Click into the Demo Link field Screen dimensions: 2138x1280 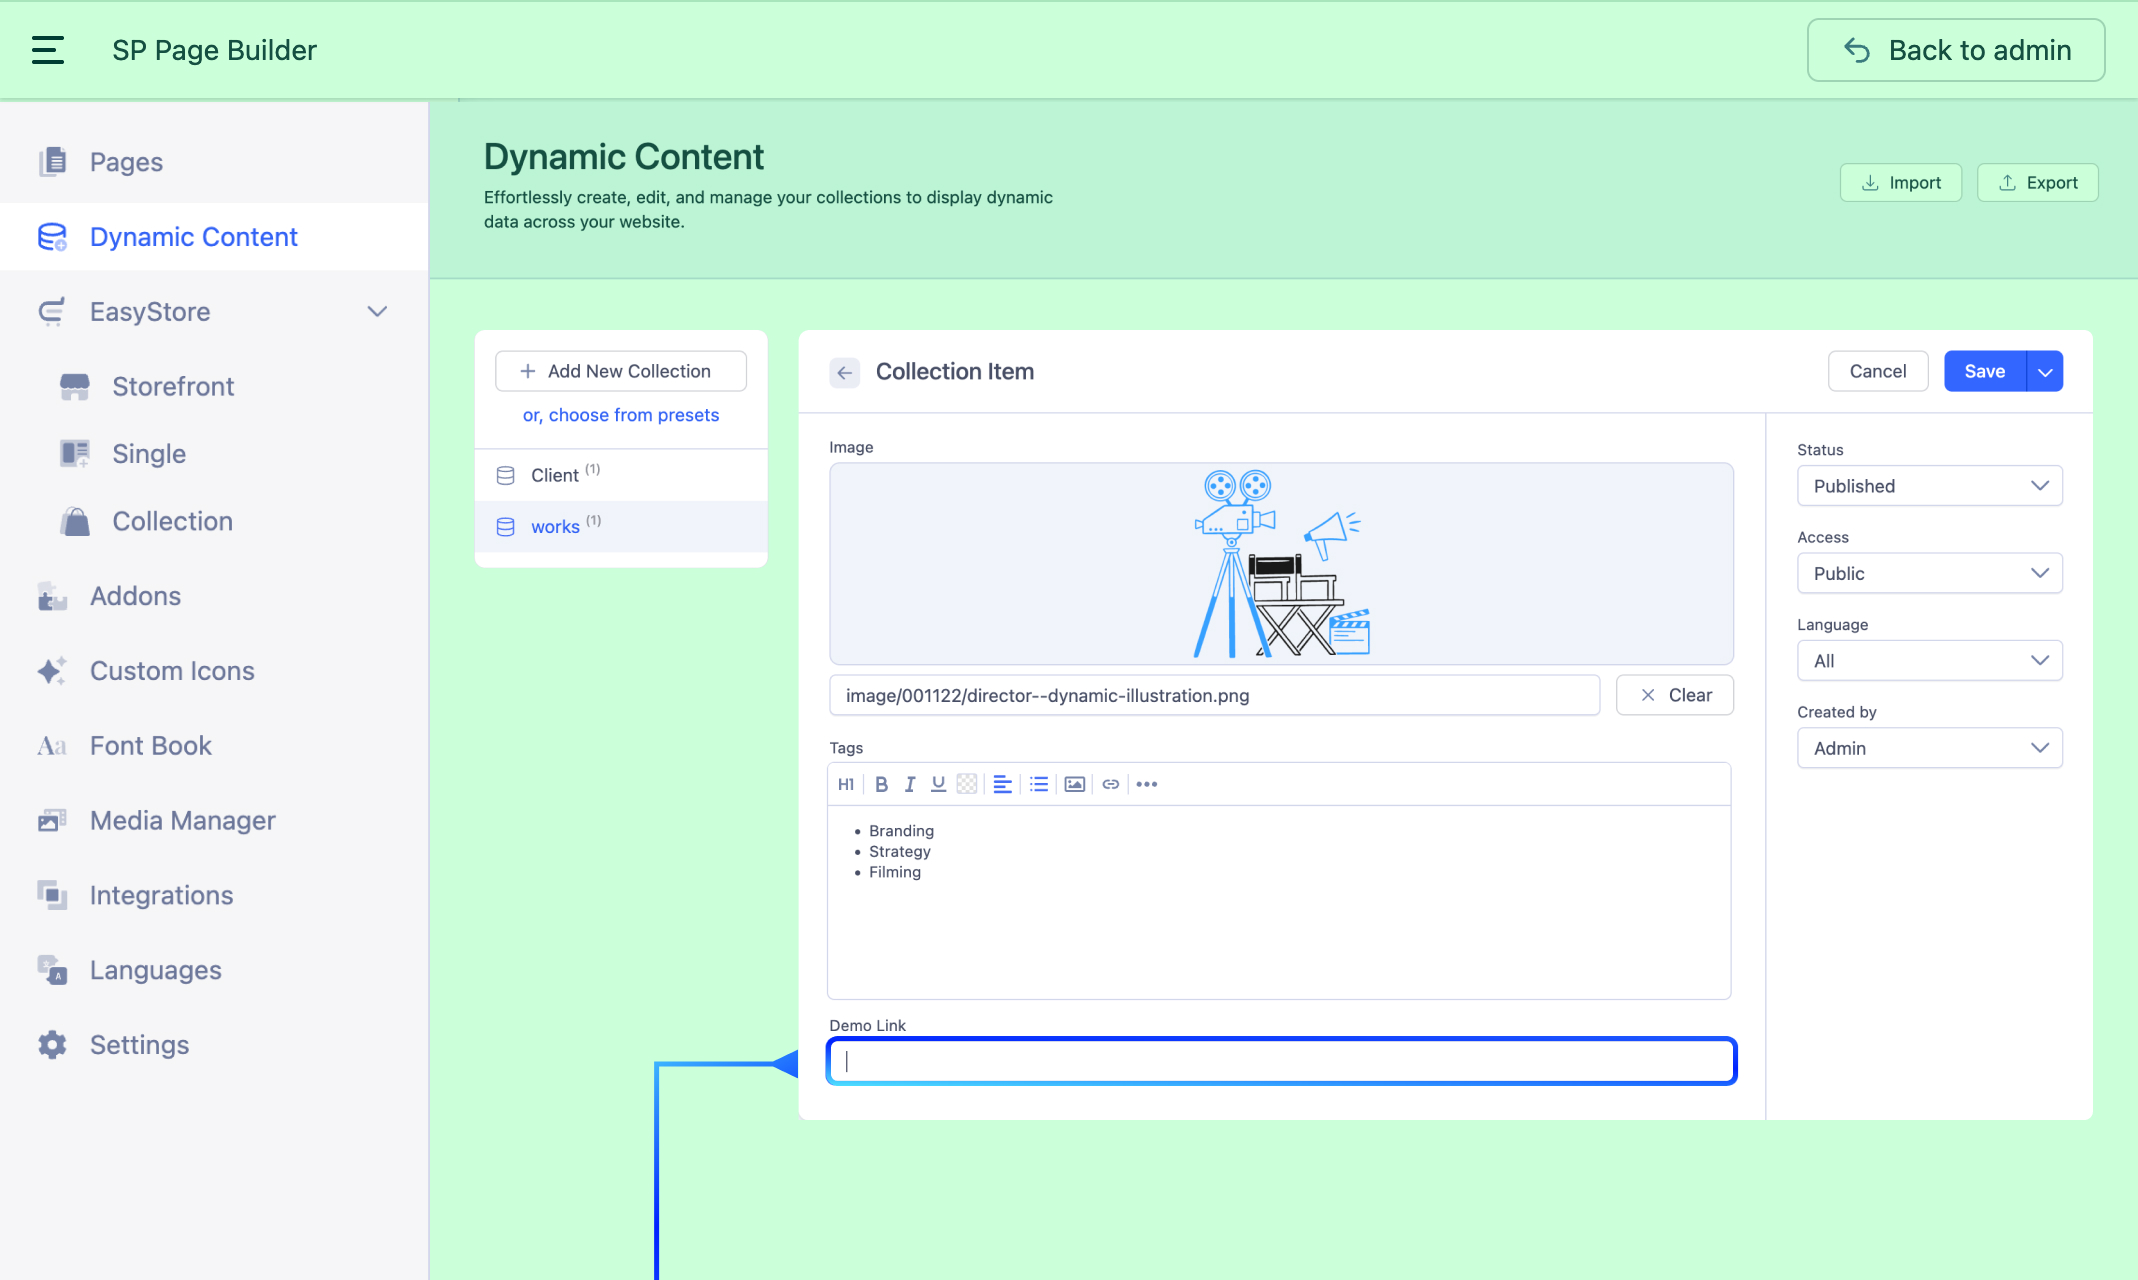point(1280,1061)
